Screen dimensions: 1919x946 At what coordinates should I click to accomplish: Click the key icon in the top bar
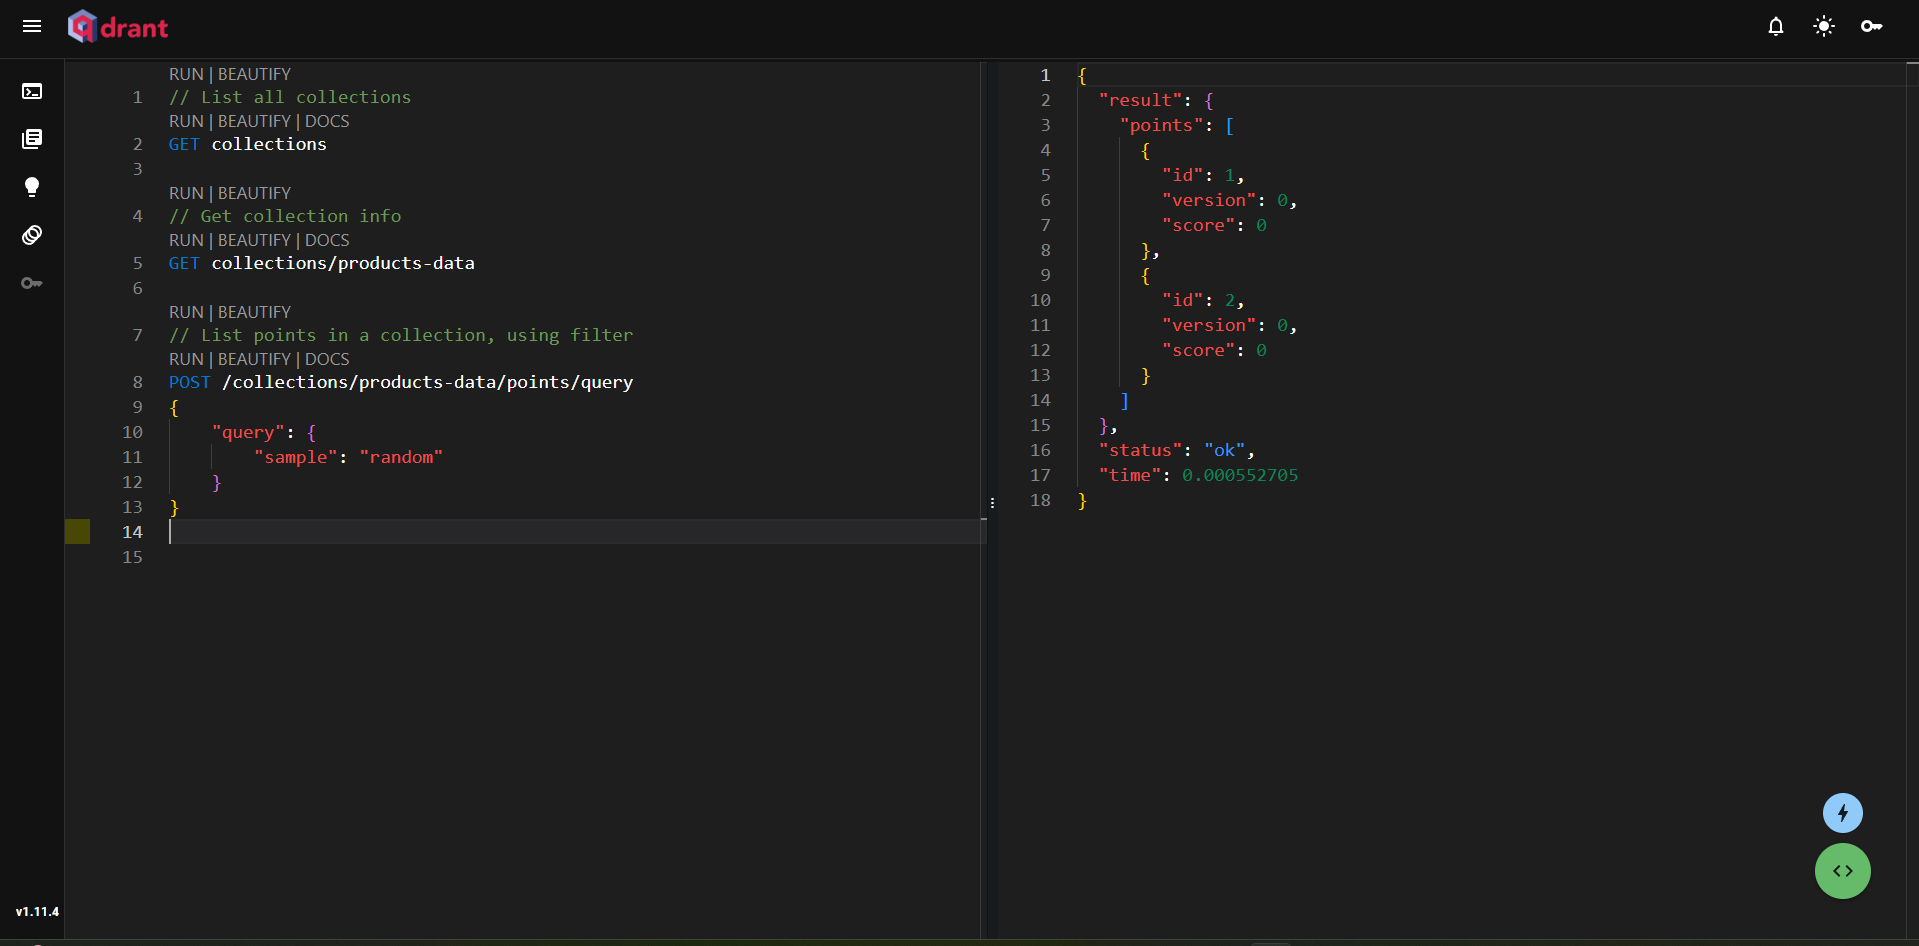(1872, 26)
